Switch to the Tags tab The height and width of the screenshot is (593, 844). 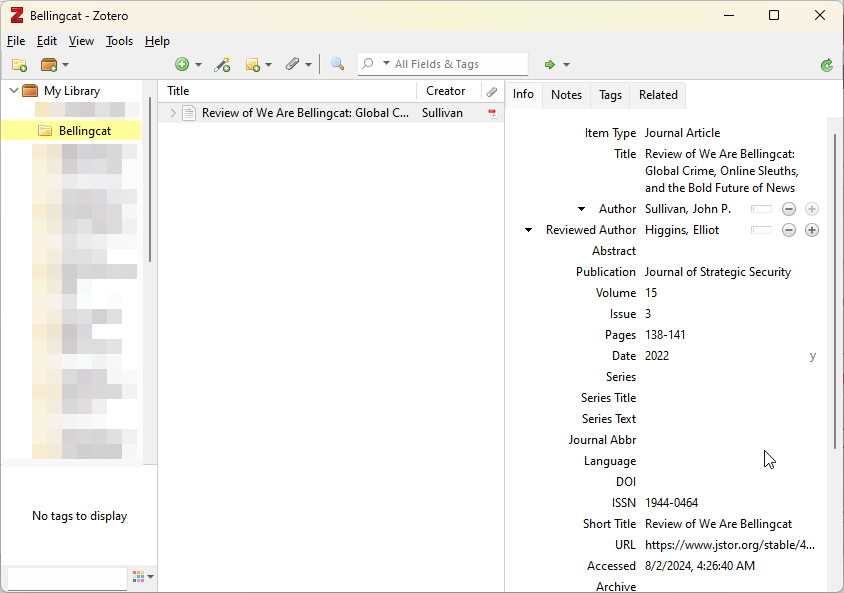click(x=610, y=95)
